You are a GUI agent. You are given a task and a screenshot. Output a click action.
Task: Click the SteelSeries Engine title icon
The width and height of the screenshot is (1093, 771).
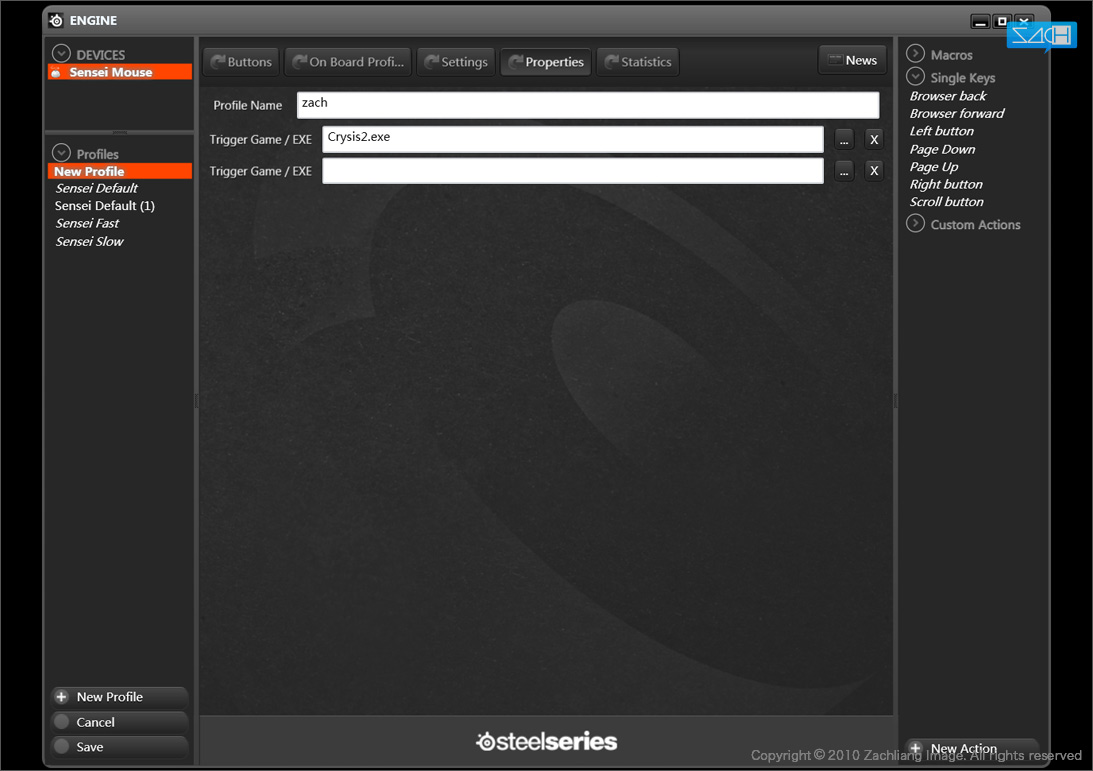[56, 20]
